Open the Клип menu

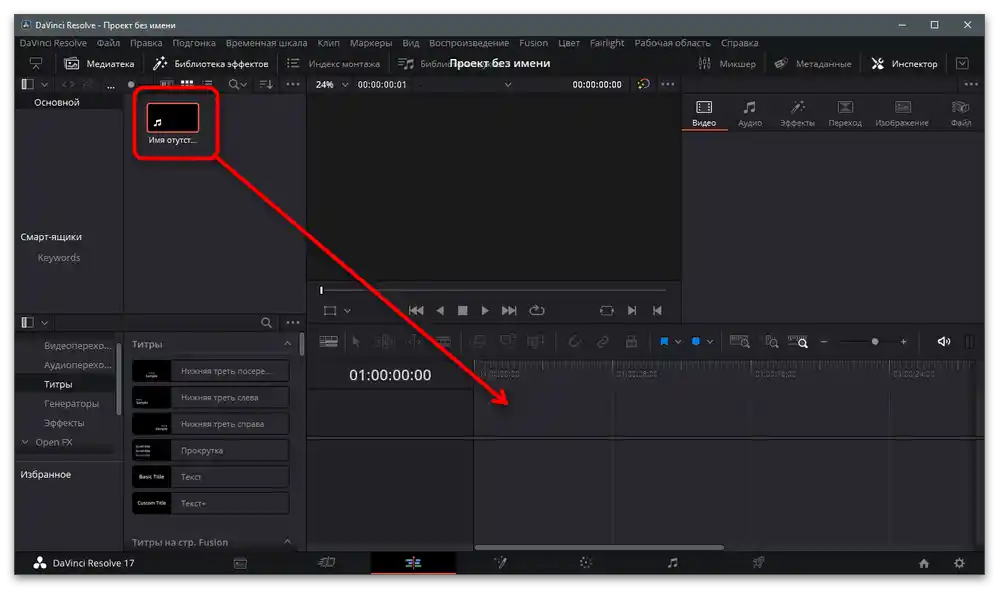pyautogui.click(x=328, y=43)
